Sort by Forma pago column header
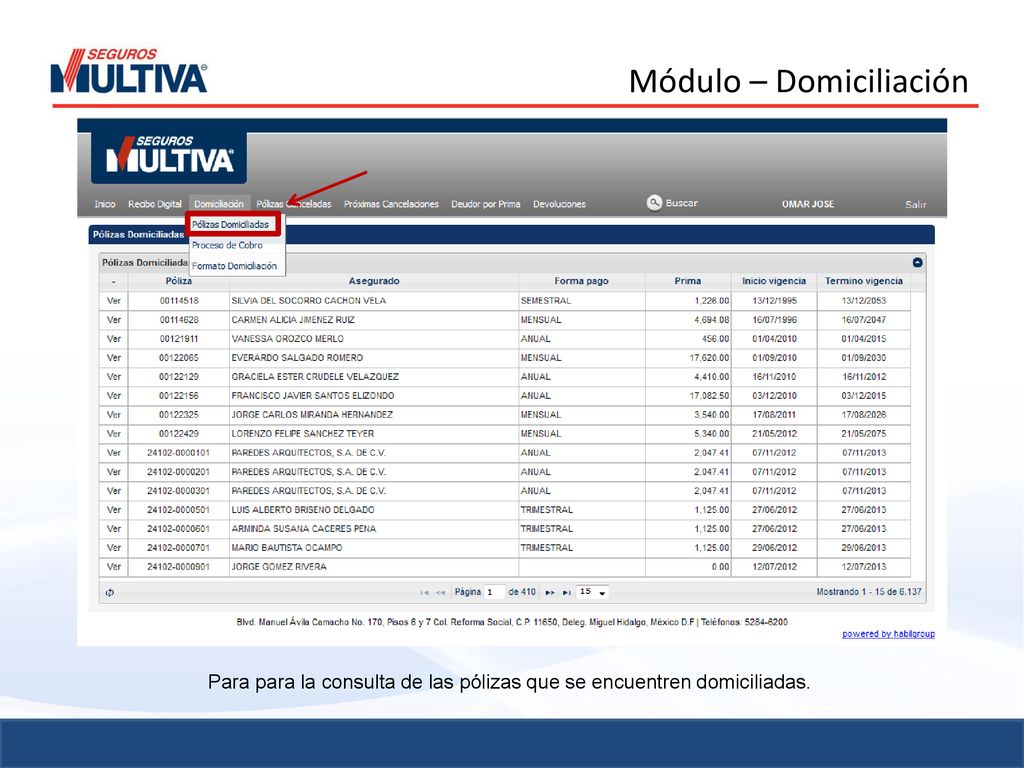 click(x=581, y=281)
